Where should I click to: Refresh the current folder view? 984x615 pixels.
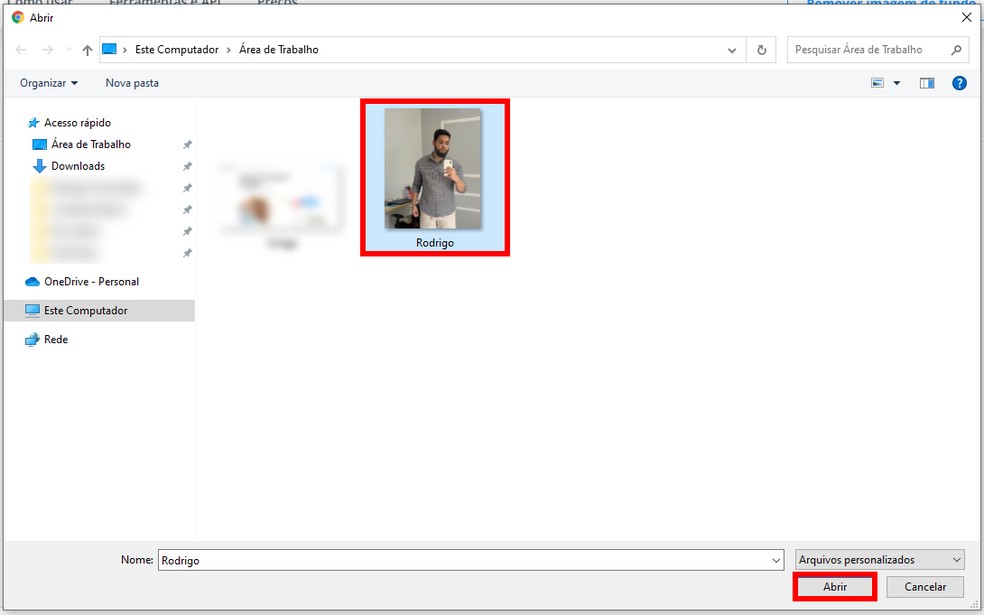point(761,49)
